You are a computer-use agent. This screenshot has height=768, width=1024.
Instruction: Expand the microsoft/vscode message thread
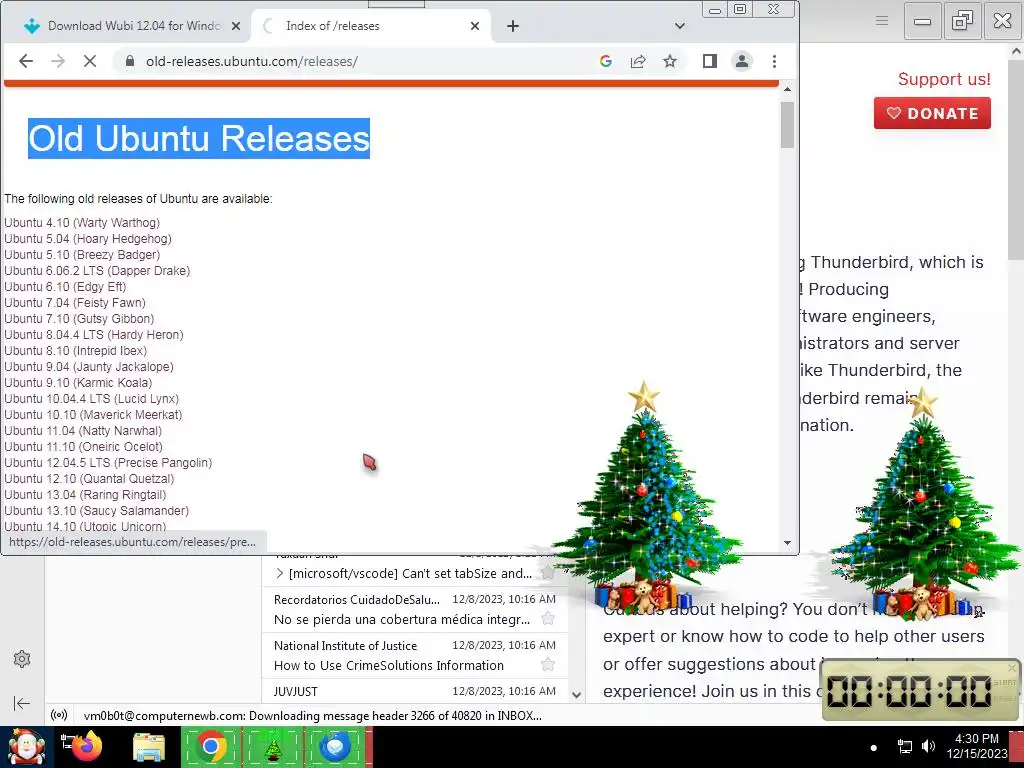coord(280,573)
